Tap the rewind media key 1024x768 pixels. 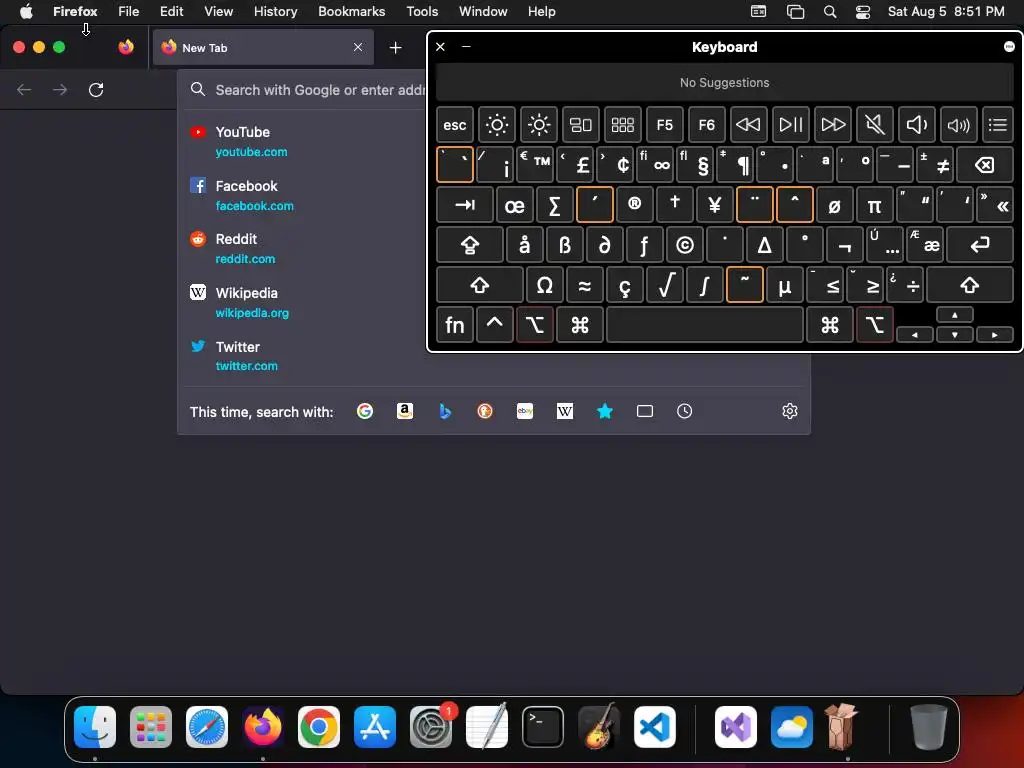pos(748,124)
